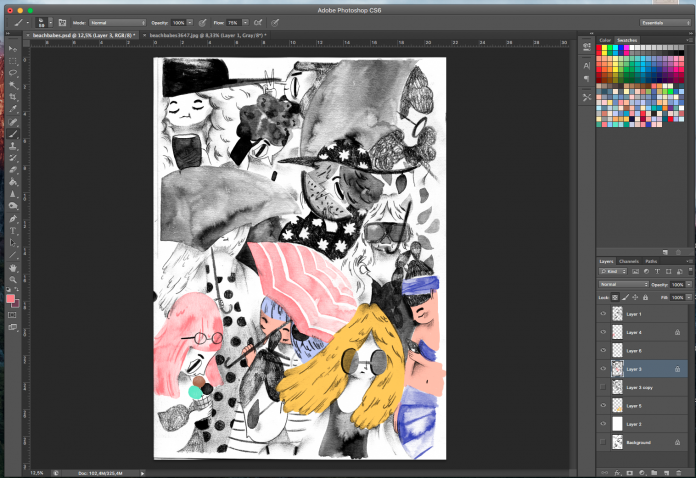Viewport: 696px width, 478px height.
Task: Enable airbrush mode icon in options bar
Action: point(258,23)
